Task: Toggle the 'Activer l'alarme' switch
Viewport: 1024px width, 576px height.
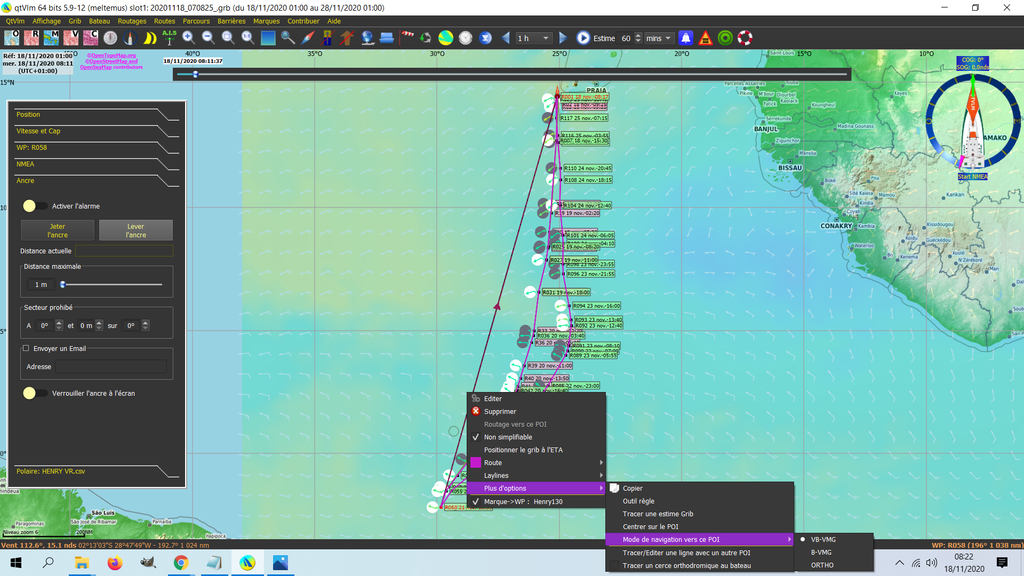Action: [35, 206]
